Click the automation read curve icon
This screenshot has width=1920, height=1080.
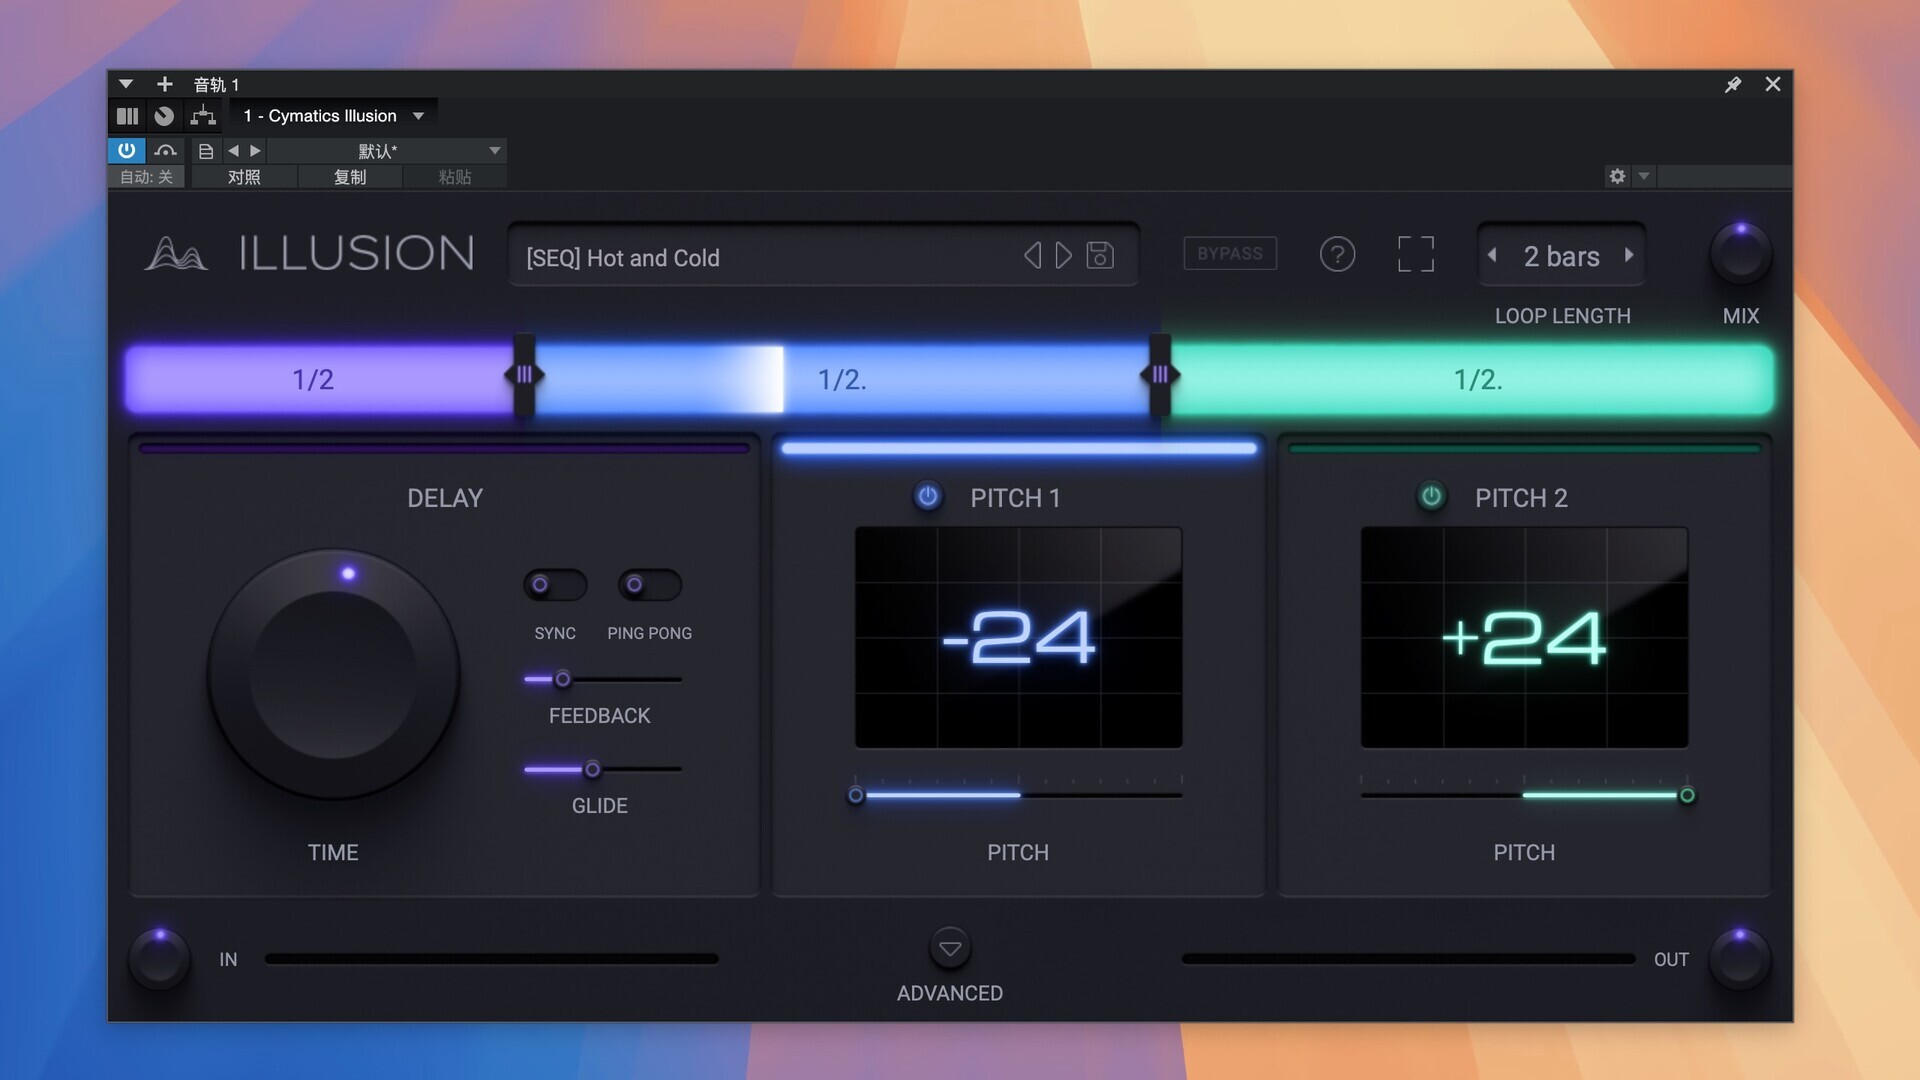point(166,151)
